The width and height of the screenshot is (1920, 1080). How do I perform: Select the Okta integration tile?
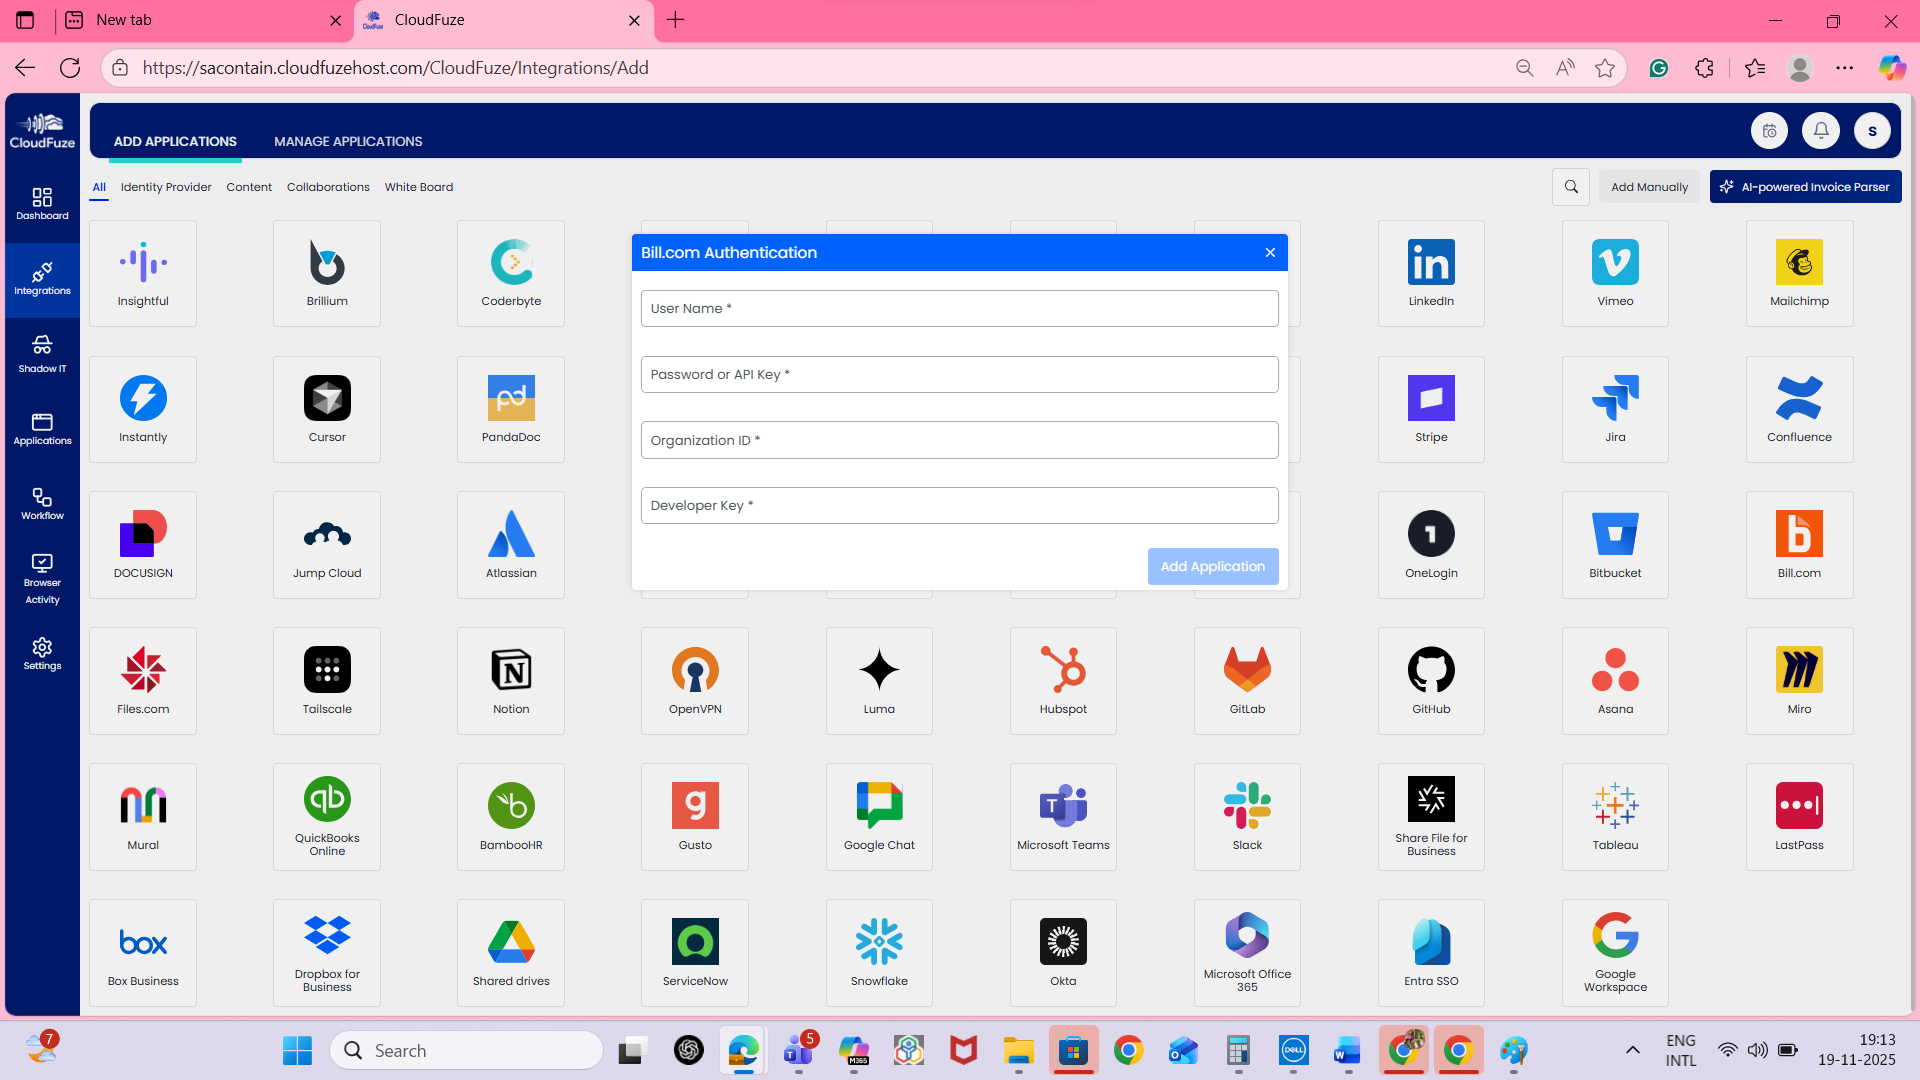(1063, 952)
